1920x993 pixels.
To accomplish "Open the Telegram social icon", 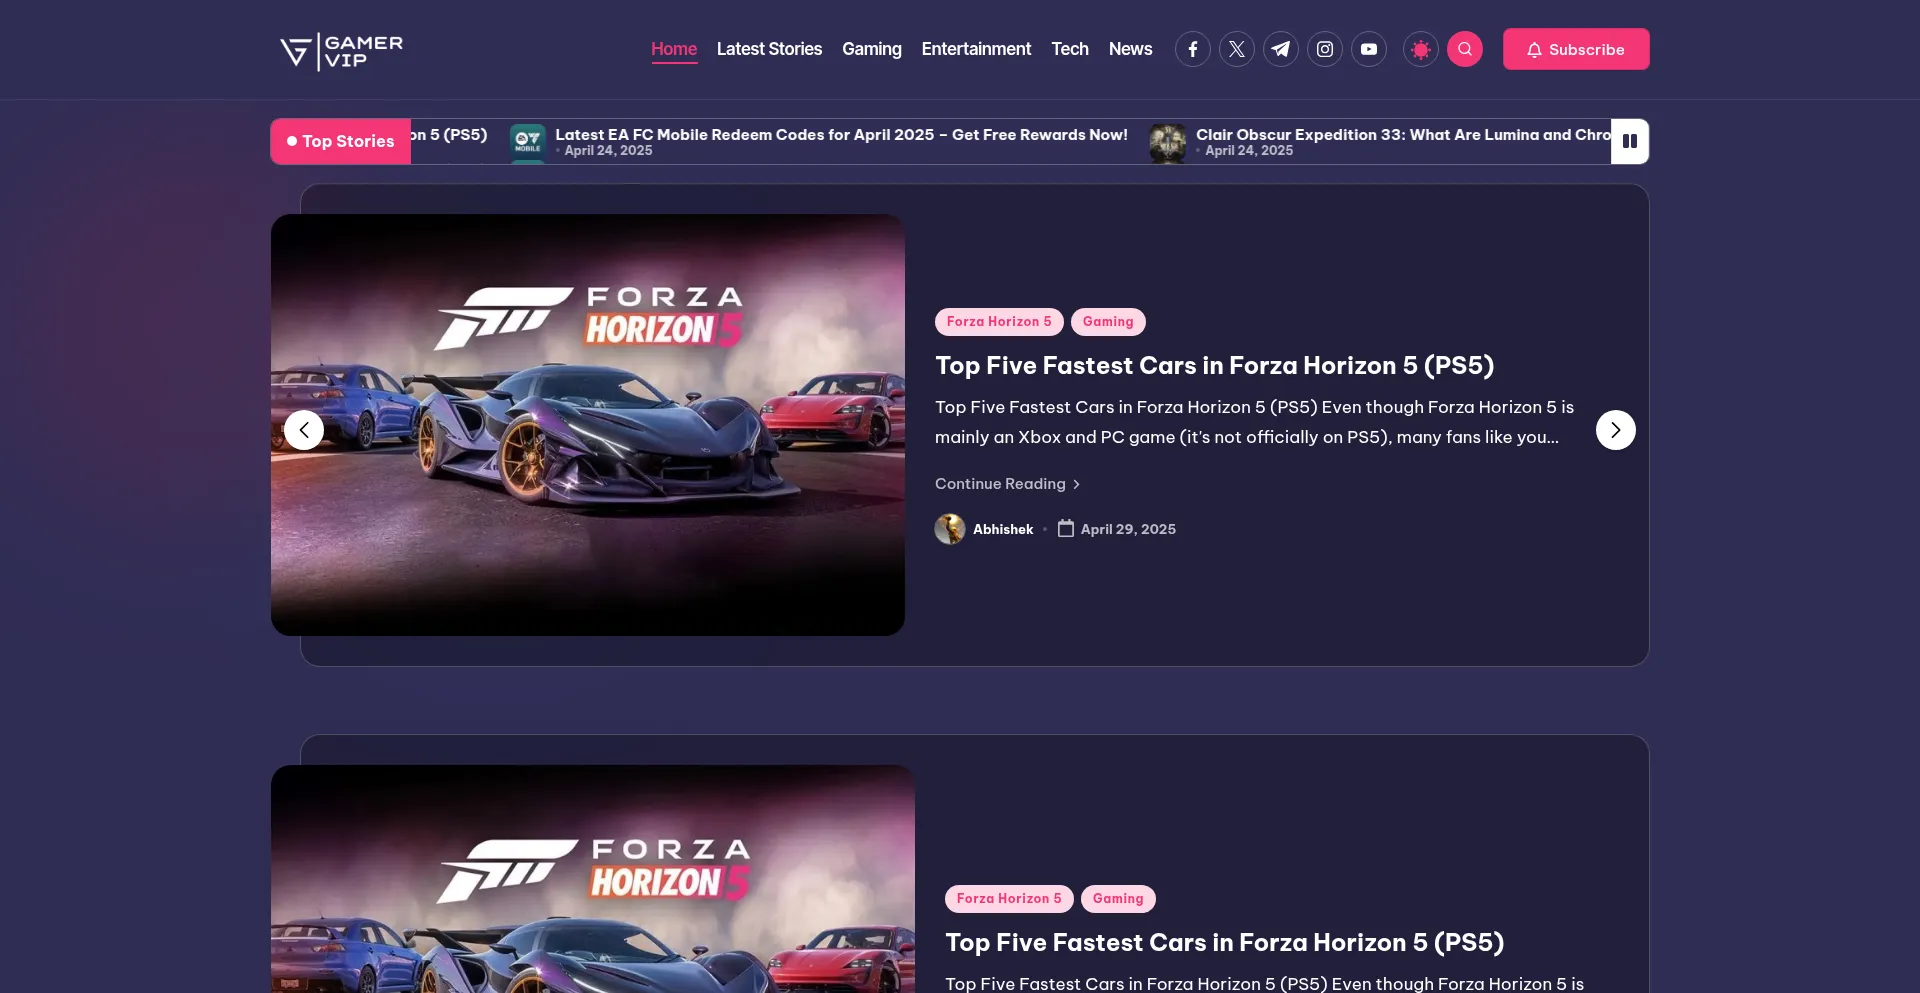I will (1280, 49).
